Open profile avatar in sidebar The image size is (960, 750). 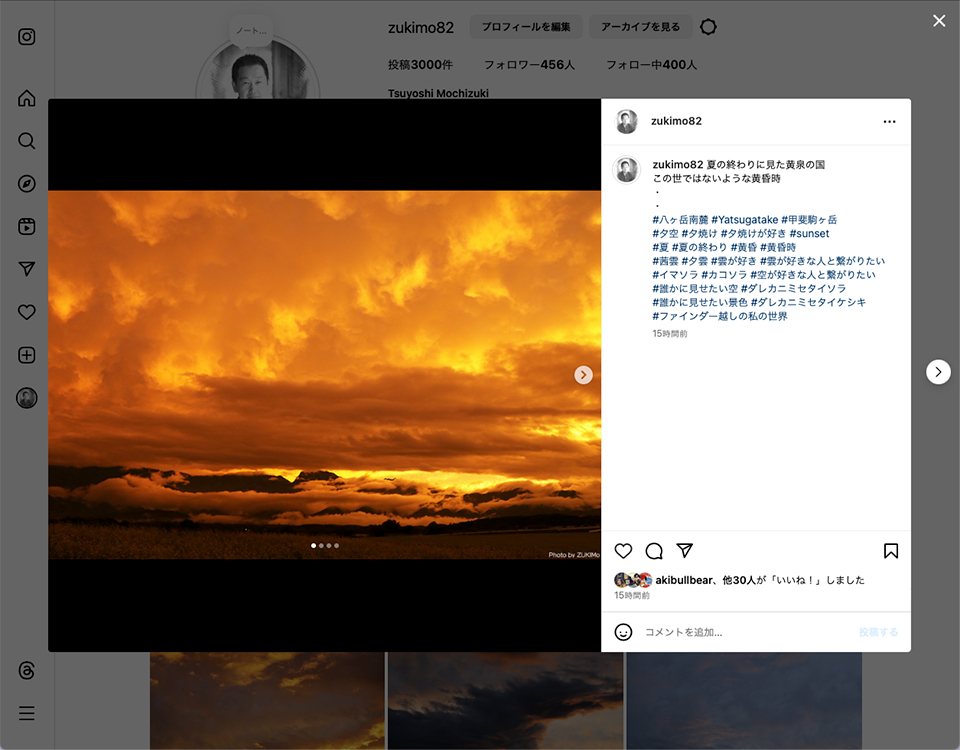[x=26, y=398]
